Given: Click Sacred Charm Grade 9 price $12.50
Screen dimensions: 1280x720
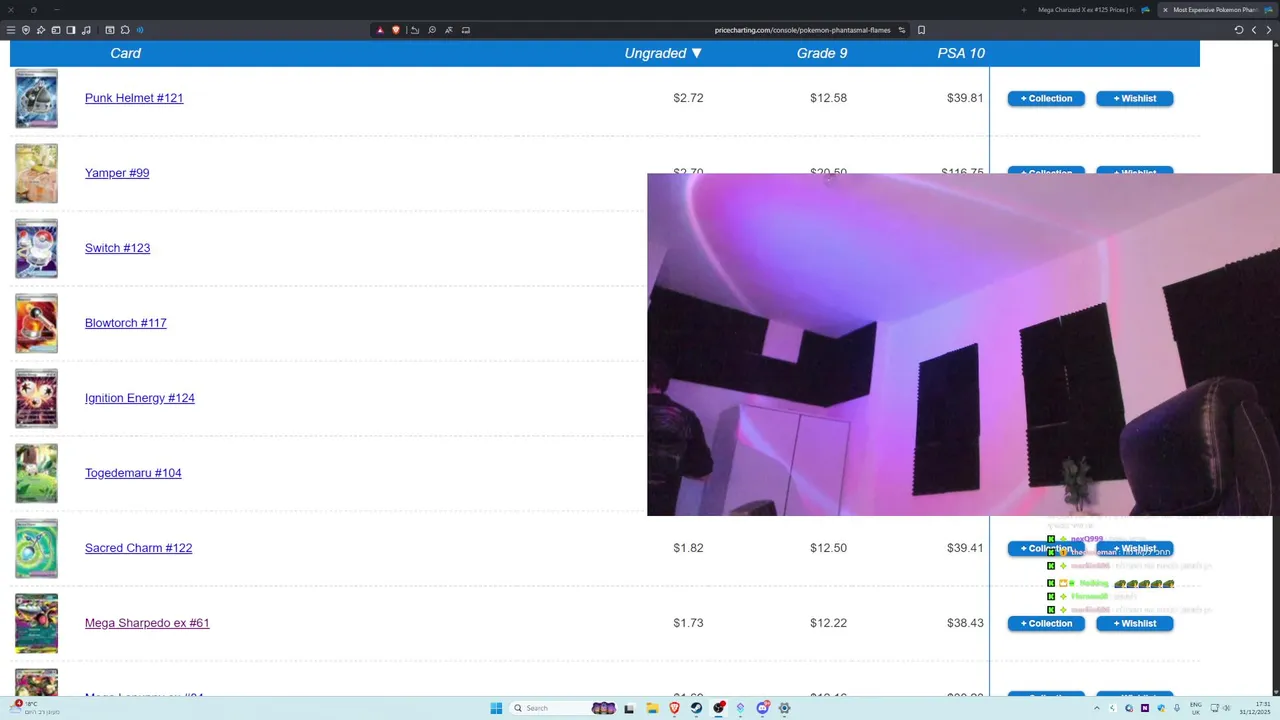Looking at the screenshot, I should click(x=828, y=548).
